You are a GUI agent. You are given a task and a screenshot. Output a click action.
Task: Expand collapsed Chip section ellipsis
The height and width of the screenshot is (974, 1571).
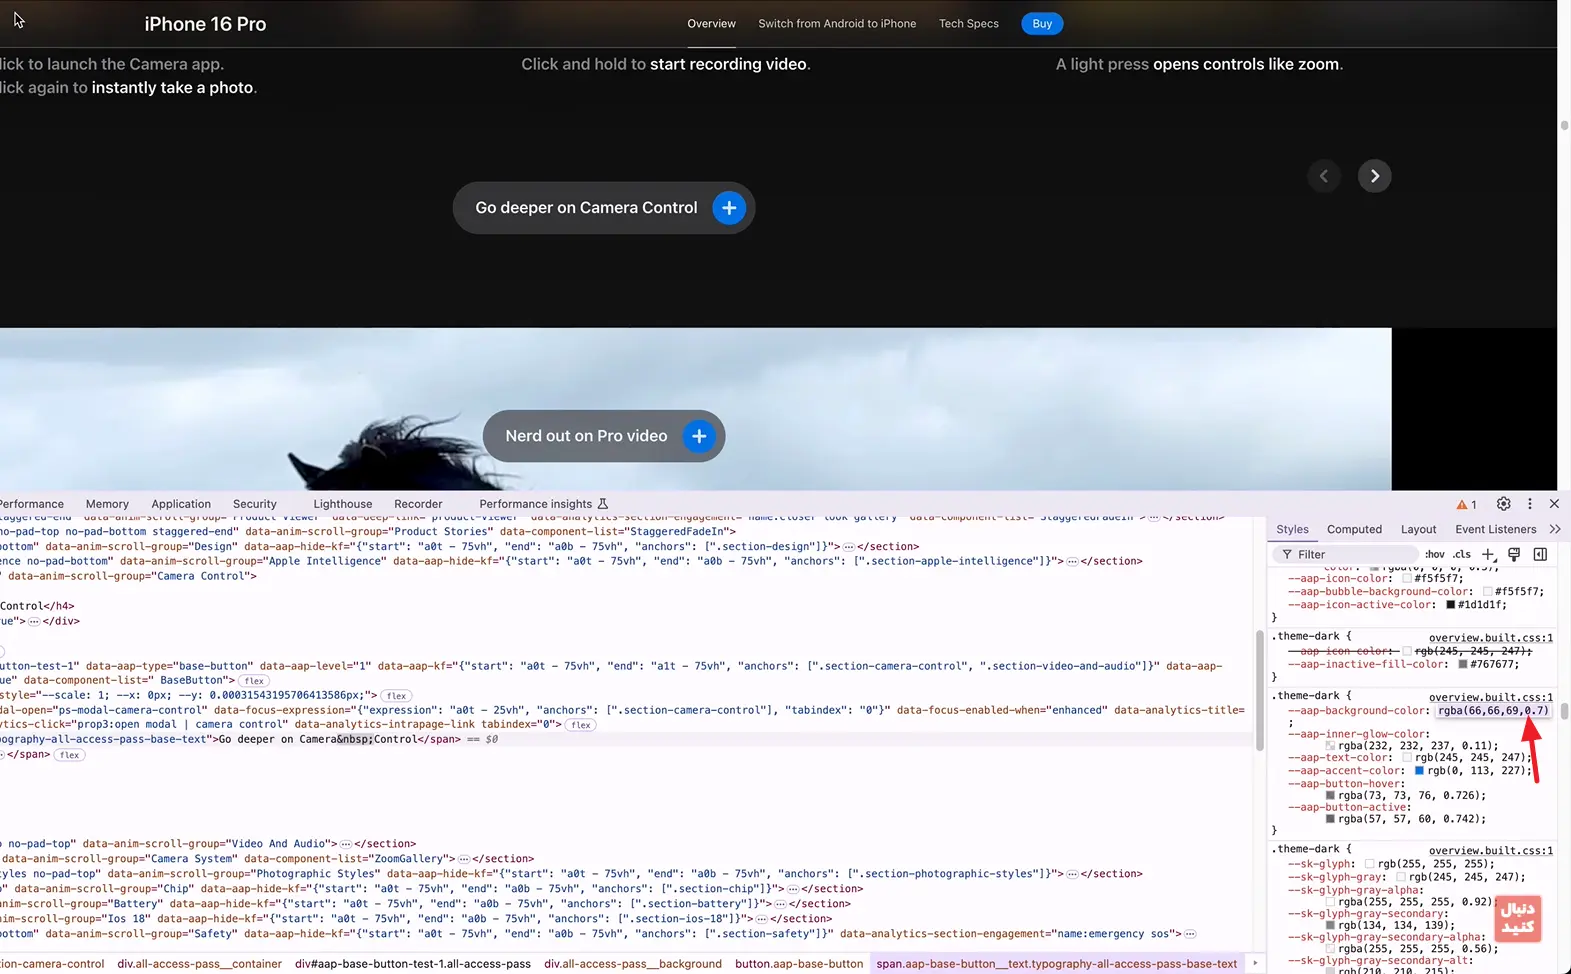(x=793, y=889)
